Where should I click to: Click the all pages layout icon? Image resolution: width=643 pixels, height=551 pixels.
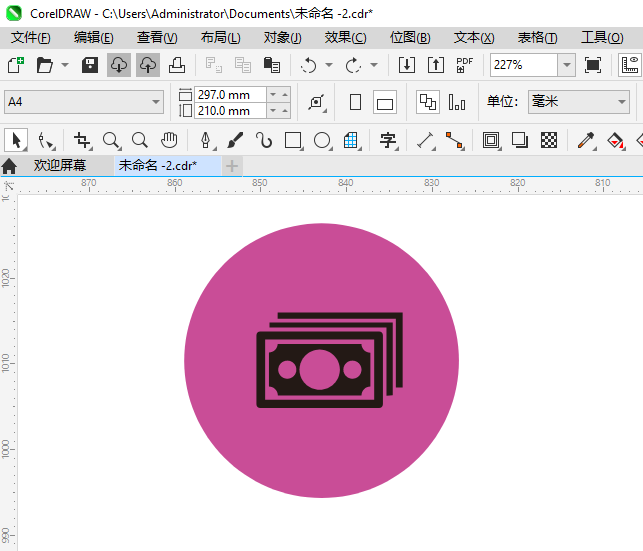(x=428, y=102)
